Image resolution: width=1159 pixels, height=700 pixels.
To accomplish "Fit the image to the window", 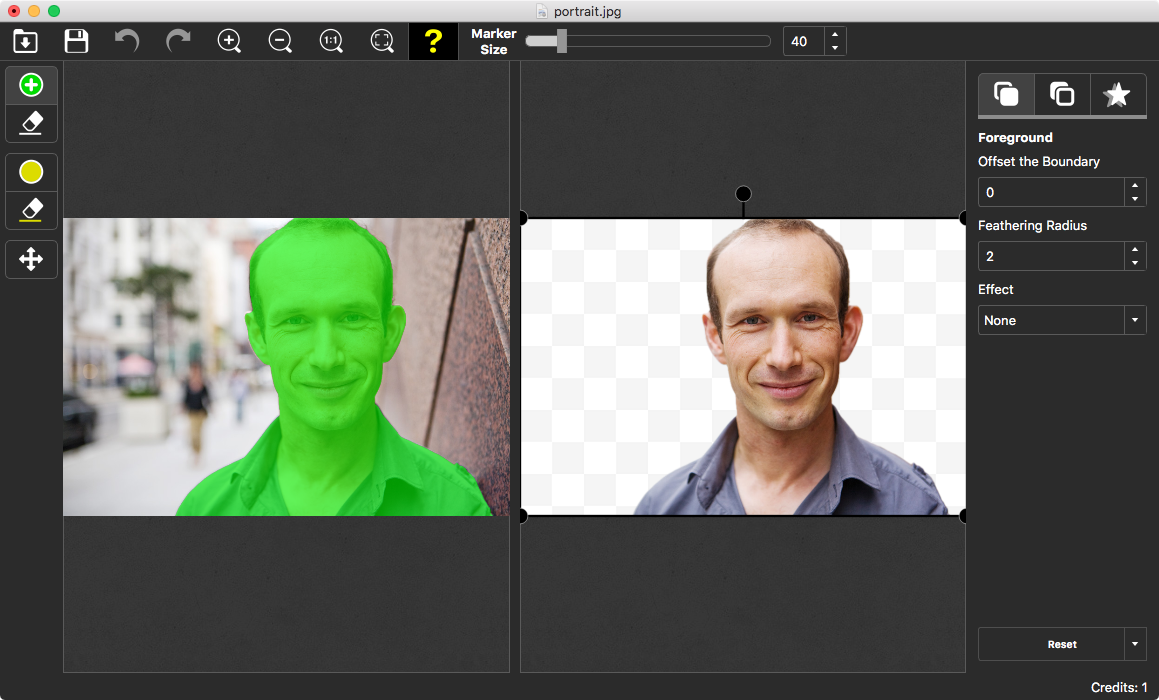I will tap(382, 41).
